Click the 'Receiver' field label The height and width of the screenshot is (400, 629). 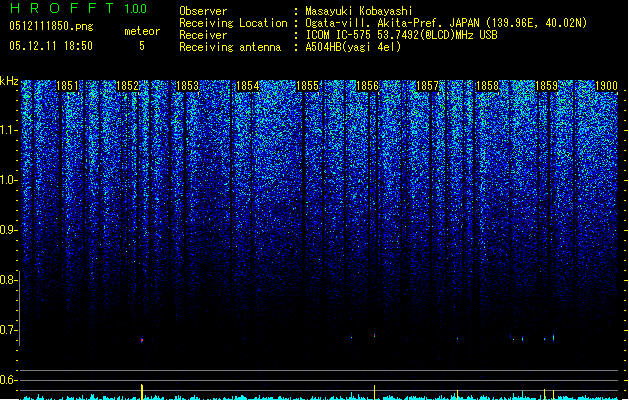pyautogui.click(x=203, y=35)
